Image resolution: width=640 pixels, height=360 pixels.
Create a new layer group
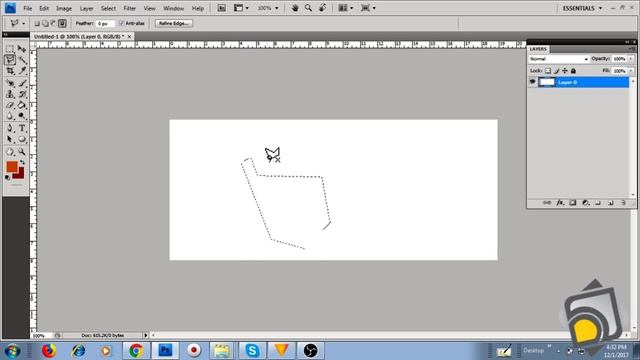pyautogui.click(x=598, y=203)
